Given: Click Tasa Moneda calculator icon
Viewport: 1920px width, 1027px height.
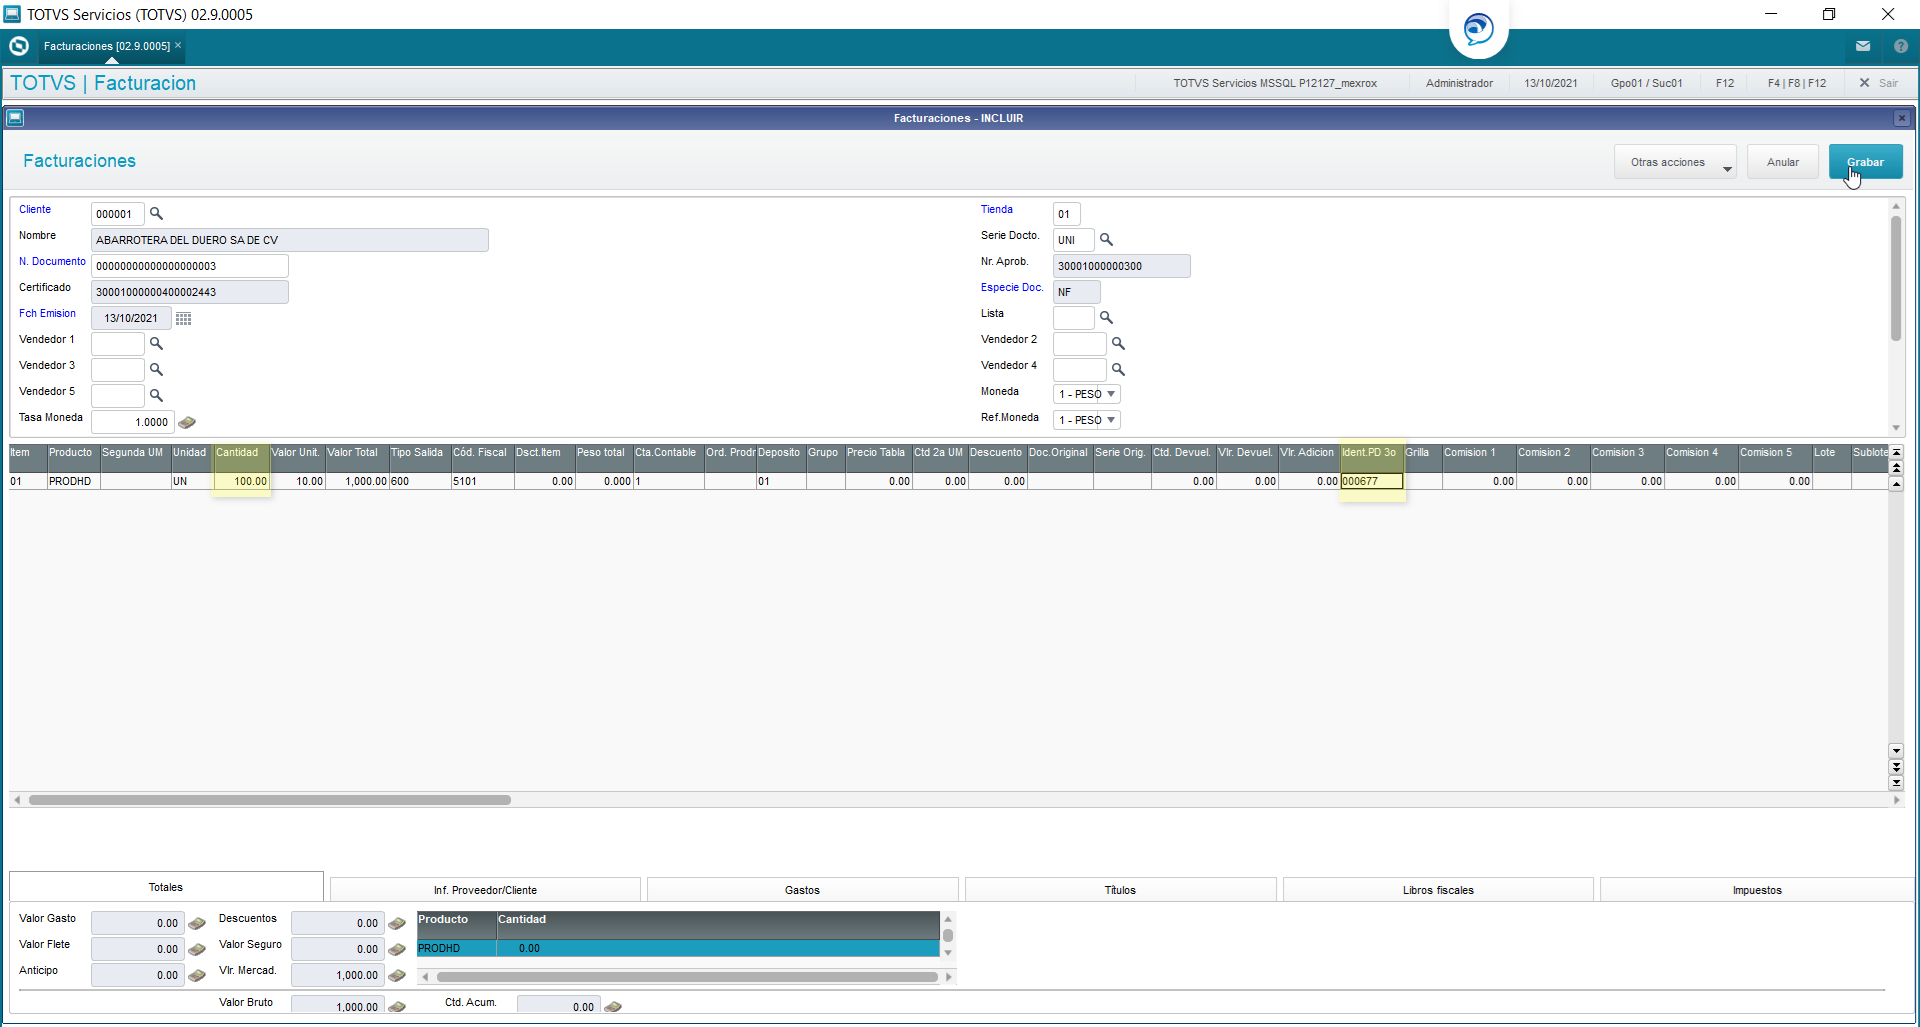Looking at the screenshot, I should pos(187,423).
